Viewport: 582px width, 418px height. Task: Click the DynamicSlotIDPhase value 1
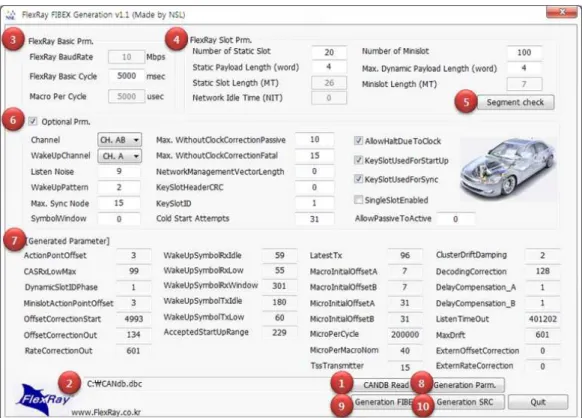point(134,287)
